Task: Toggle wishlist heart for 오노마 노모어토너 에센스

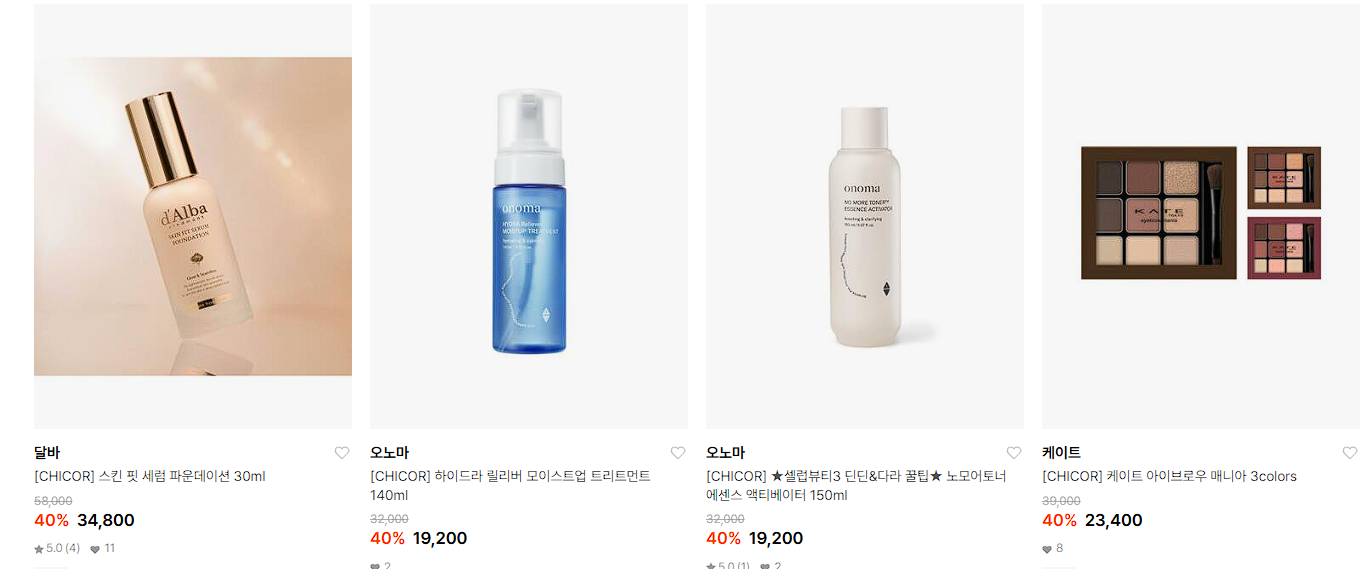Action: point(1014,453)
